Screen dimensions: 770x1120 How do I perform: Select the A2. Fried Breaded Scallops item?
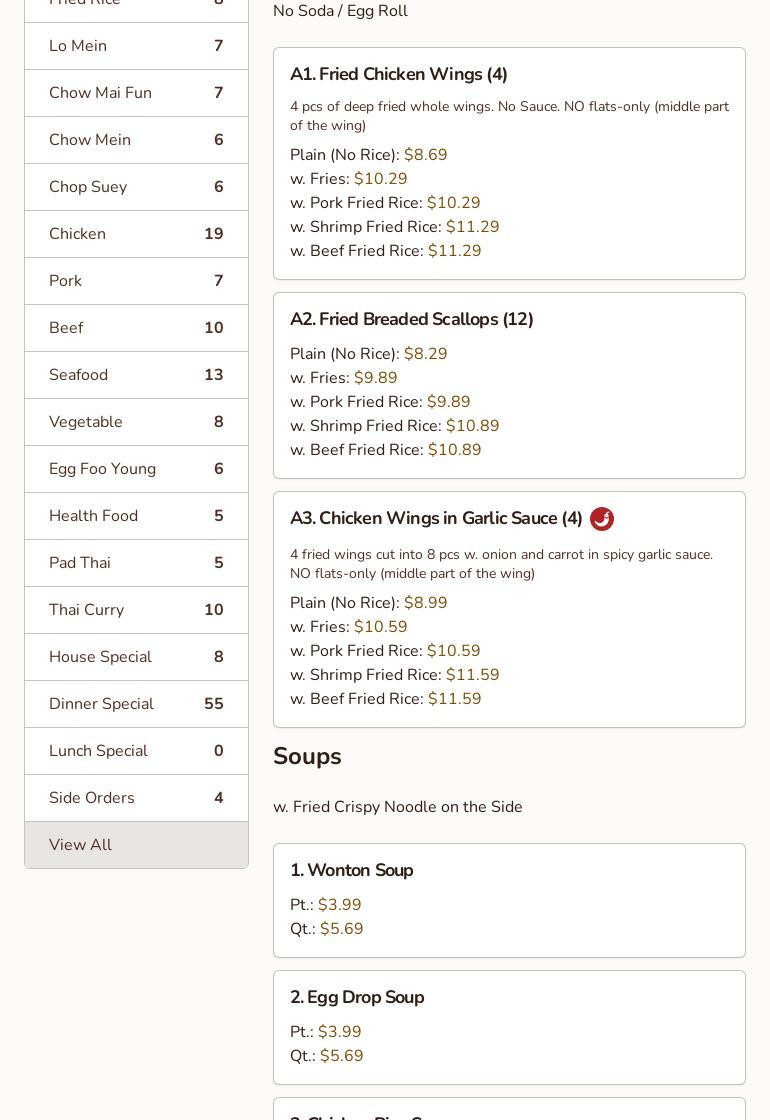tap(412, 320)
